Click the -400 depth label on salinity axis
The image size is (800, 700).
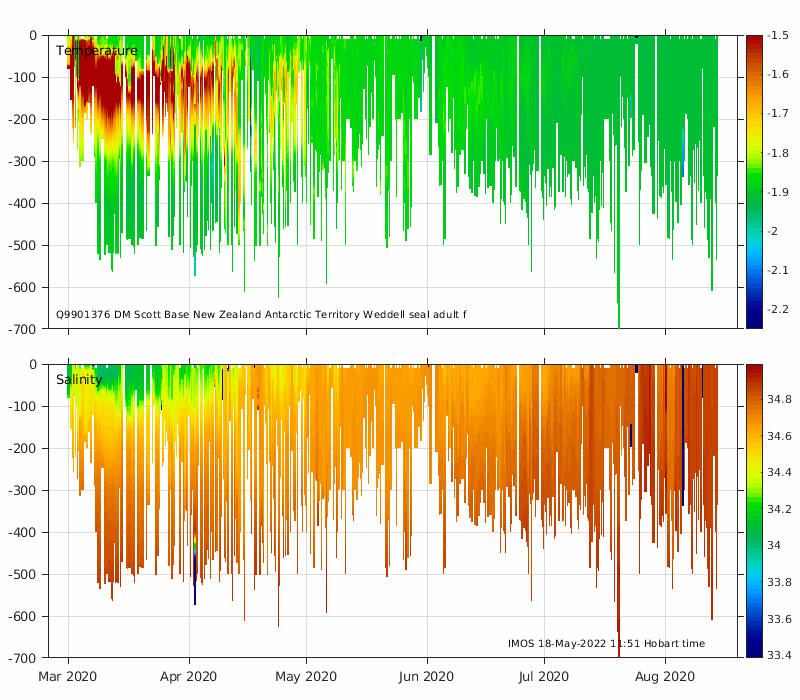coord(22,533)
